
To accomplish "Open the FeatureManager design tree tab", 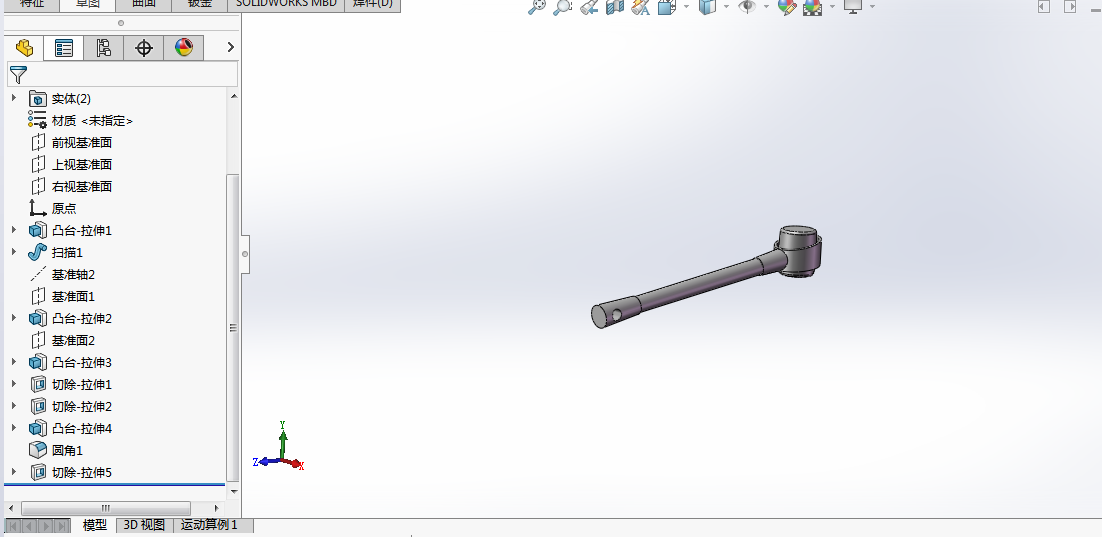I will (24, 48).
